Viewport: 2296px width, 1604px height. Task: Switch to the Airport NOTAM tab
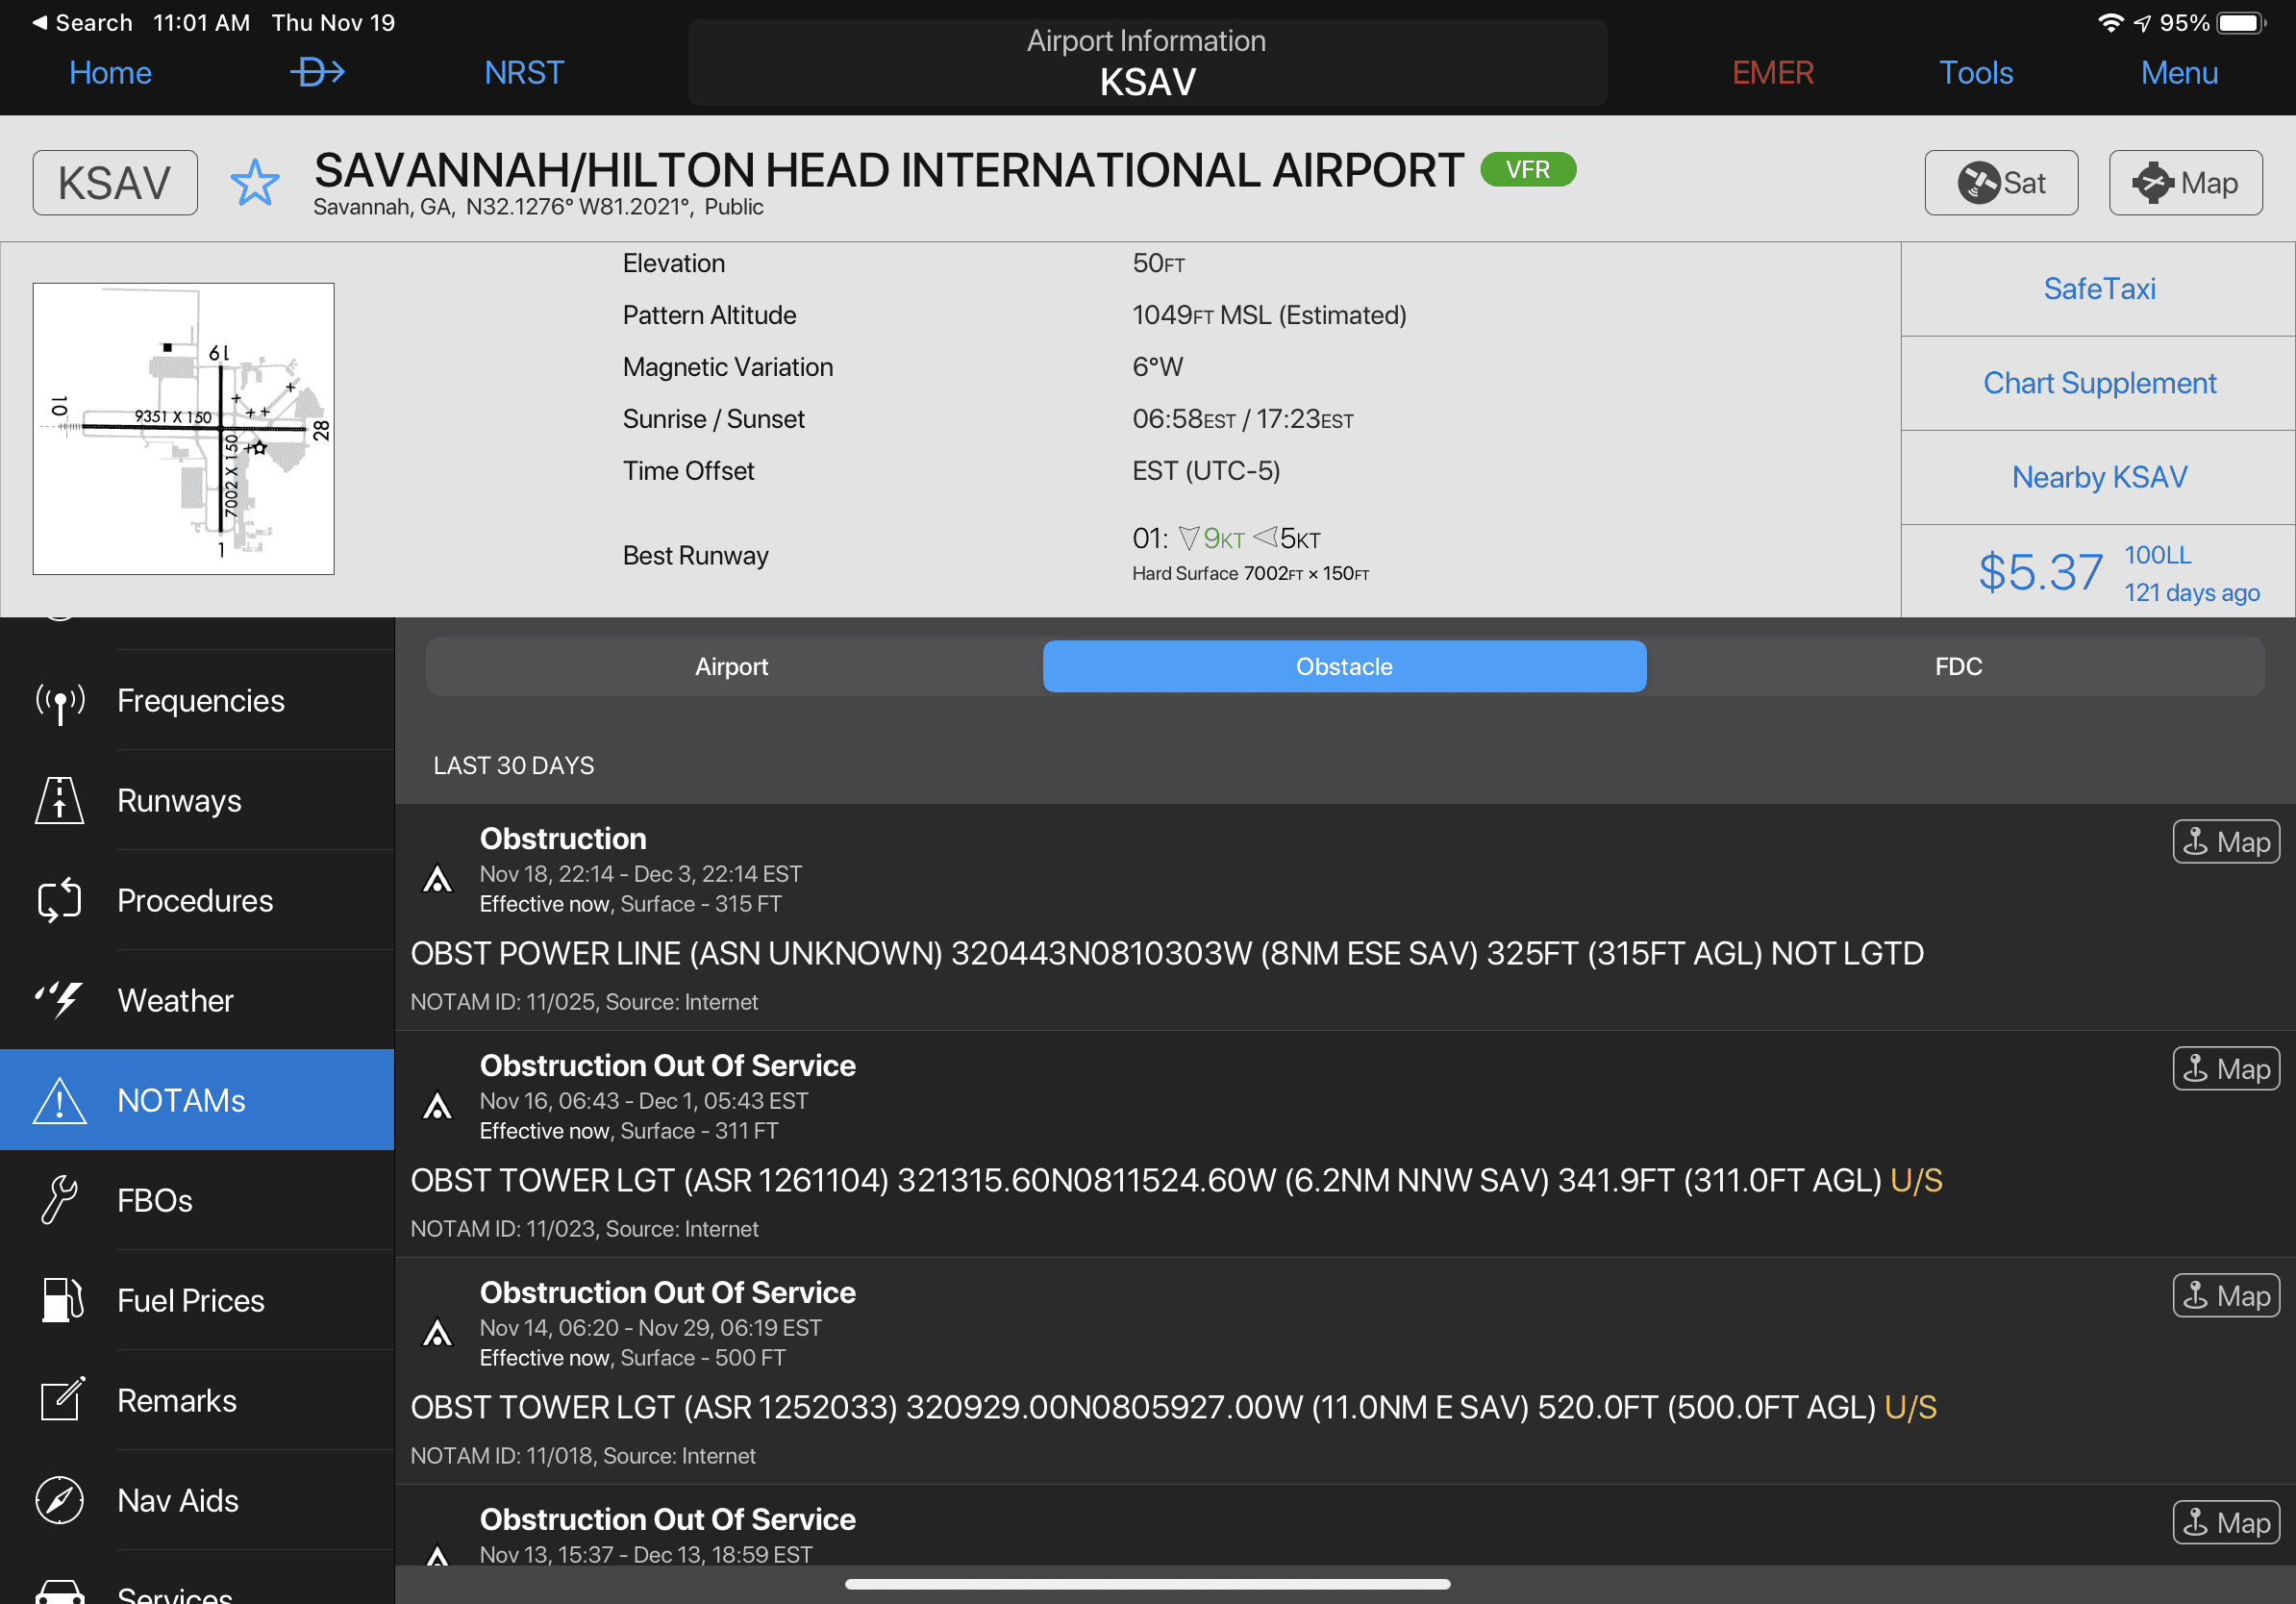(732, 666)
